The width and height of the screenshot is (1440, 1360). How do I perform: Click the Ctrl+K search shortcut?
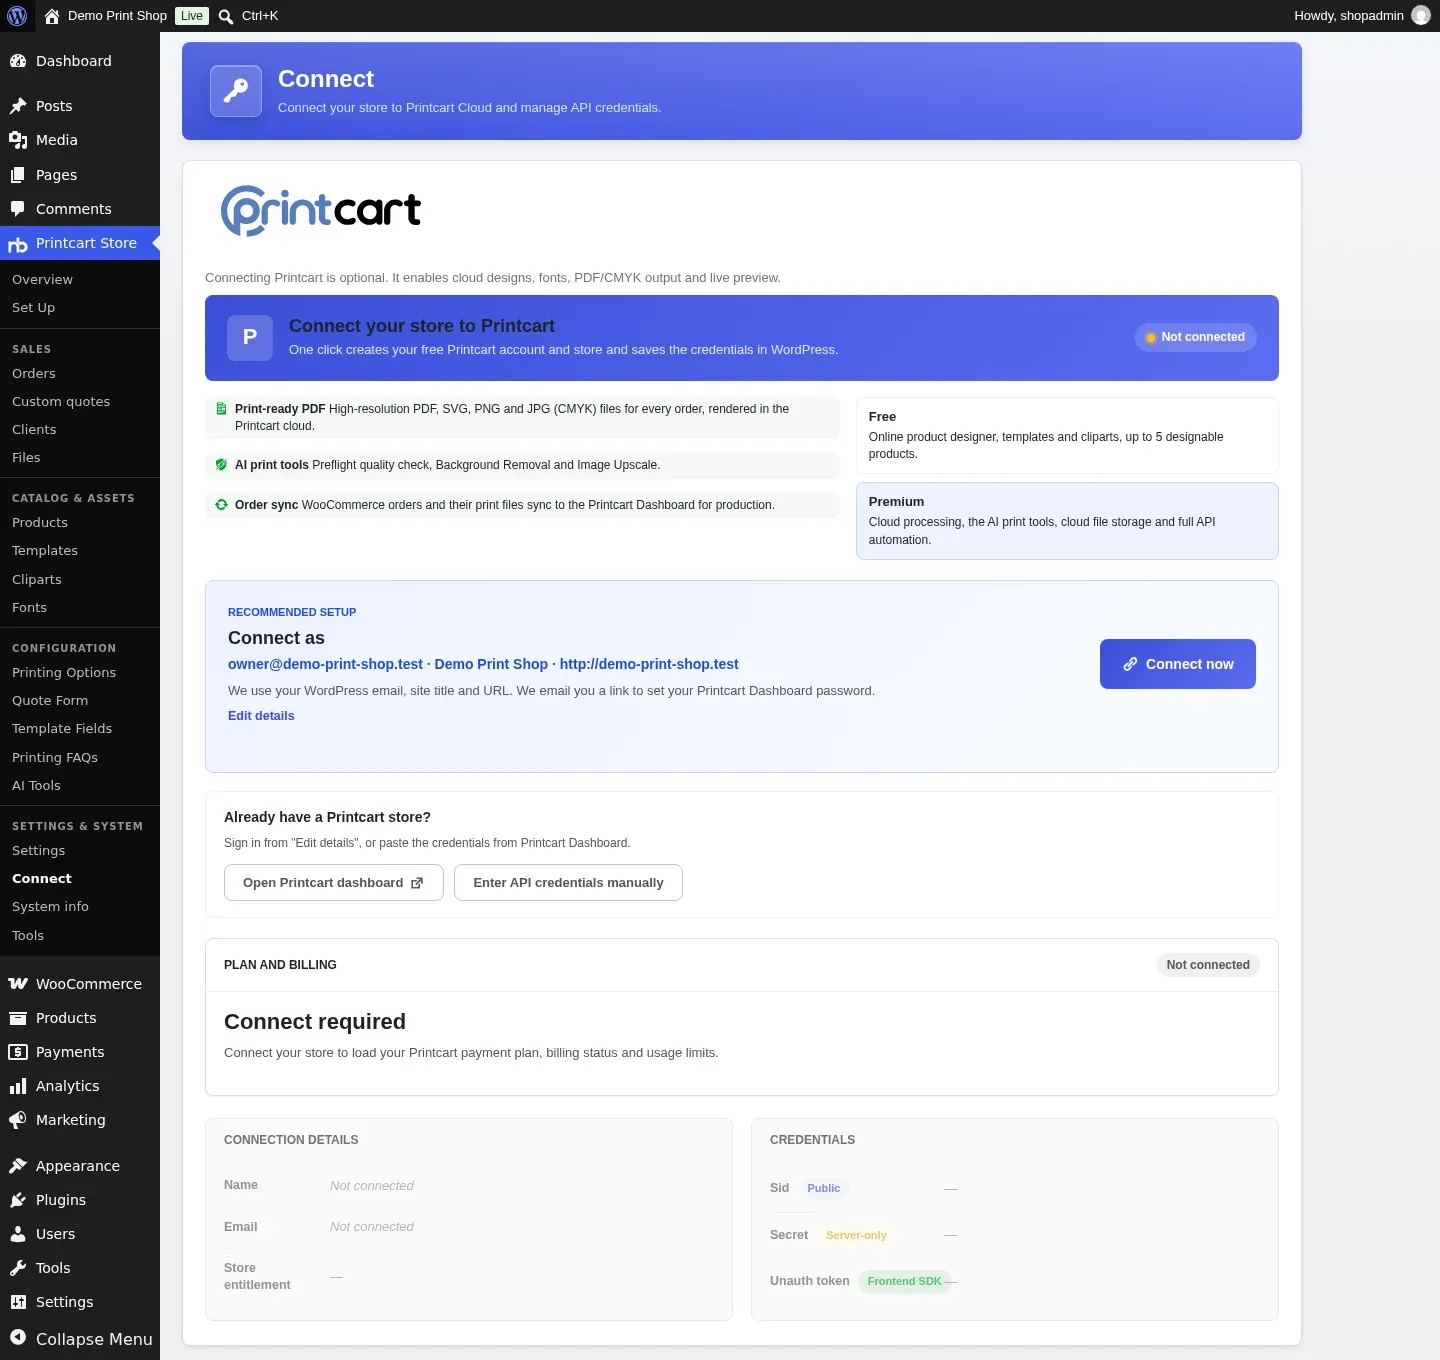point(260,16)
